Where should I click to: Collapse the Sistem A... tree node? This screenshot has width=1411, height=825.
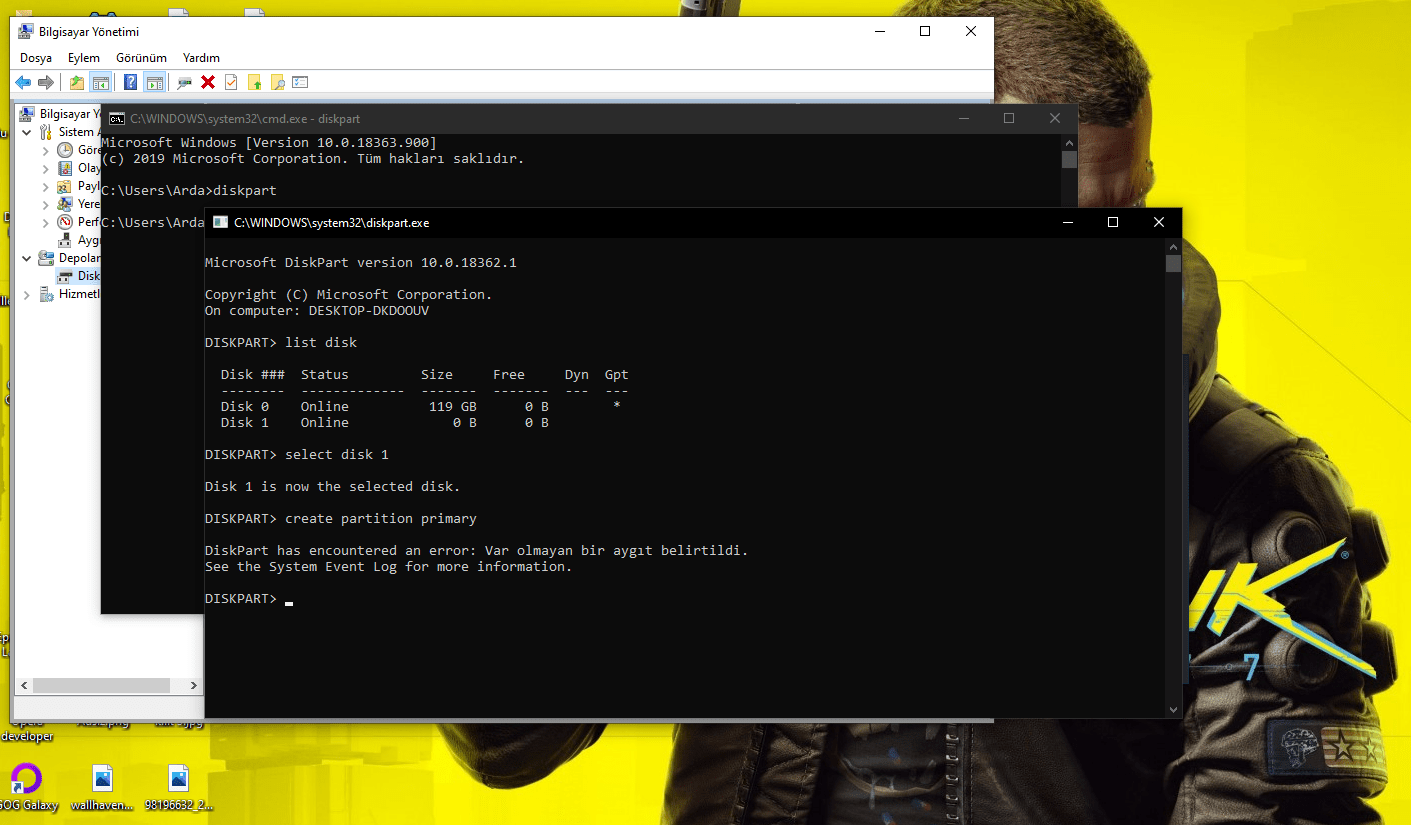point(27,132)
